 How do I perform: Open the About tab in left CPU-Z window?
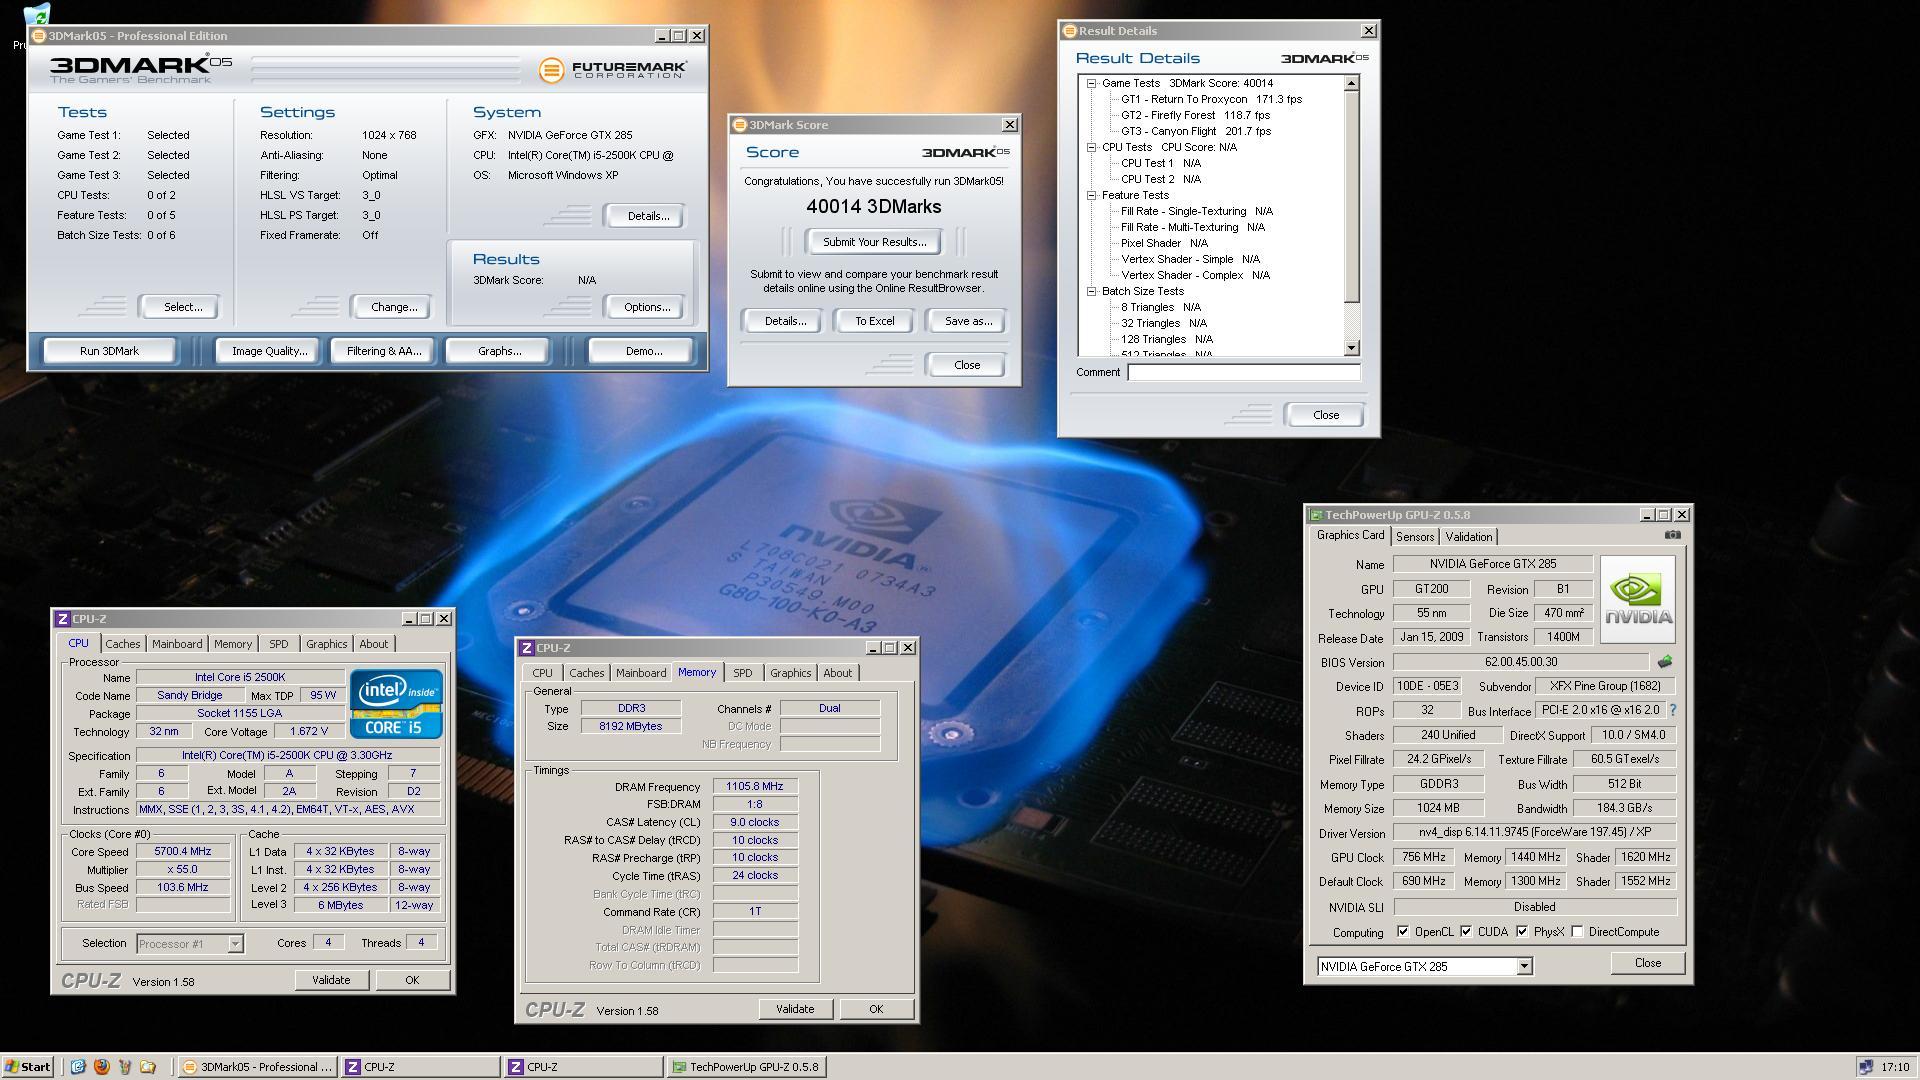coord(374,644)
